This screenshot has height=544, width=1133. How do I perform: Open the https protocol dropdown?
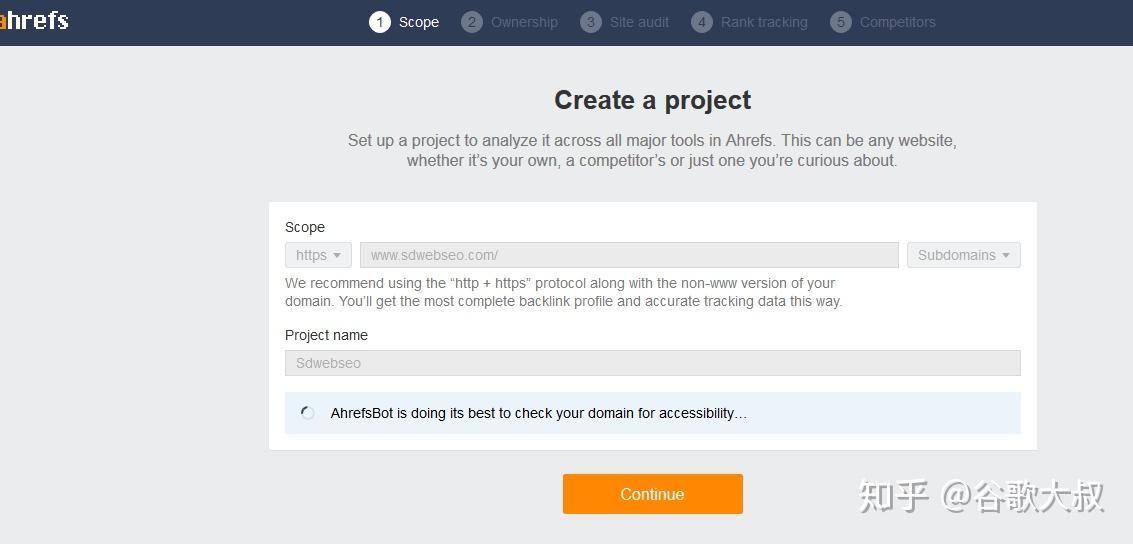coord(318,255)
